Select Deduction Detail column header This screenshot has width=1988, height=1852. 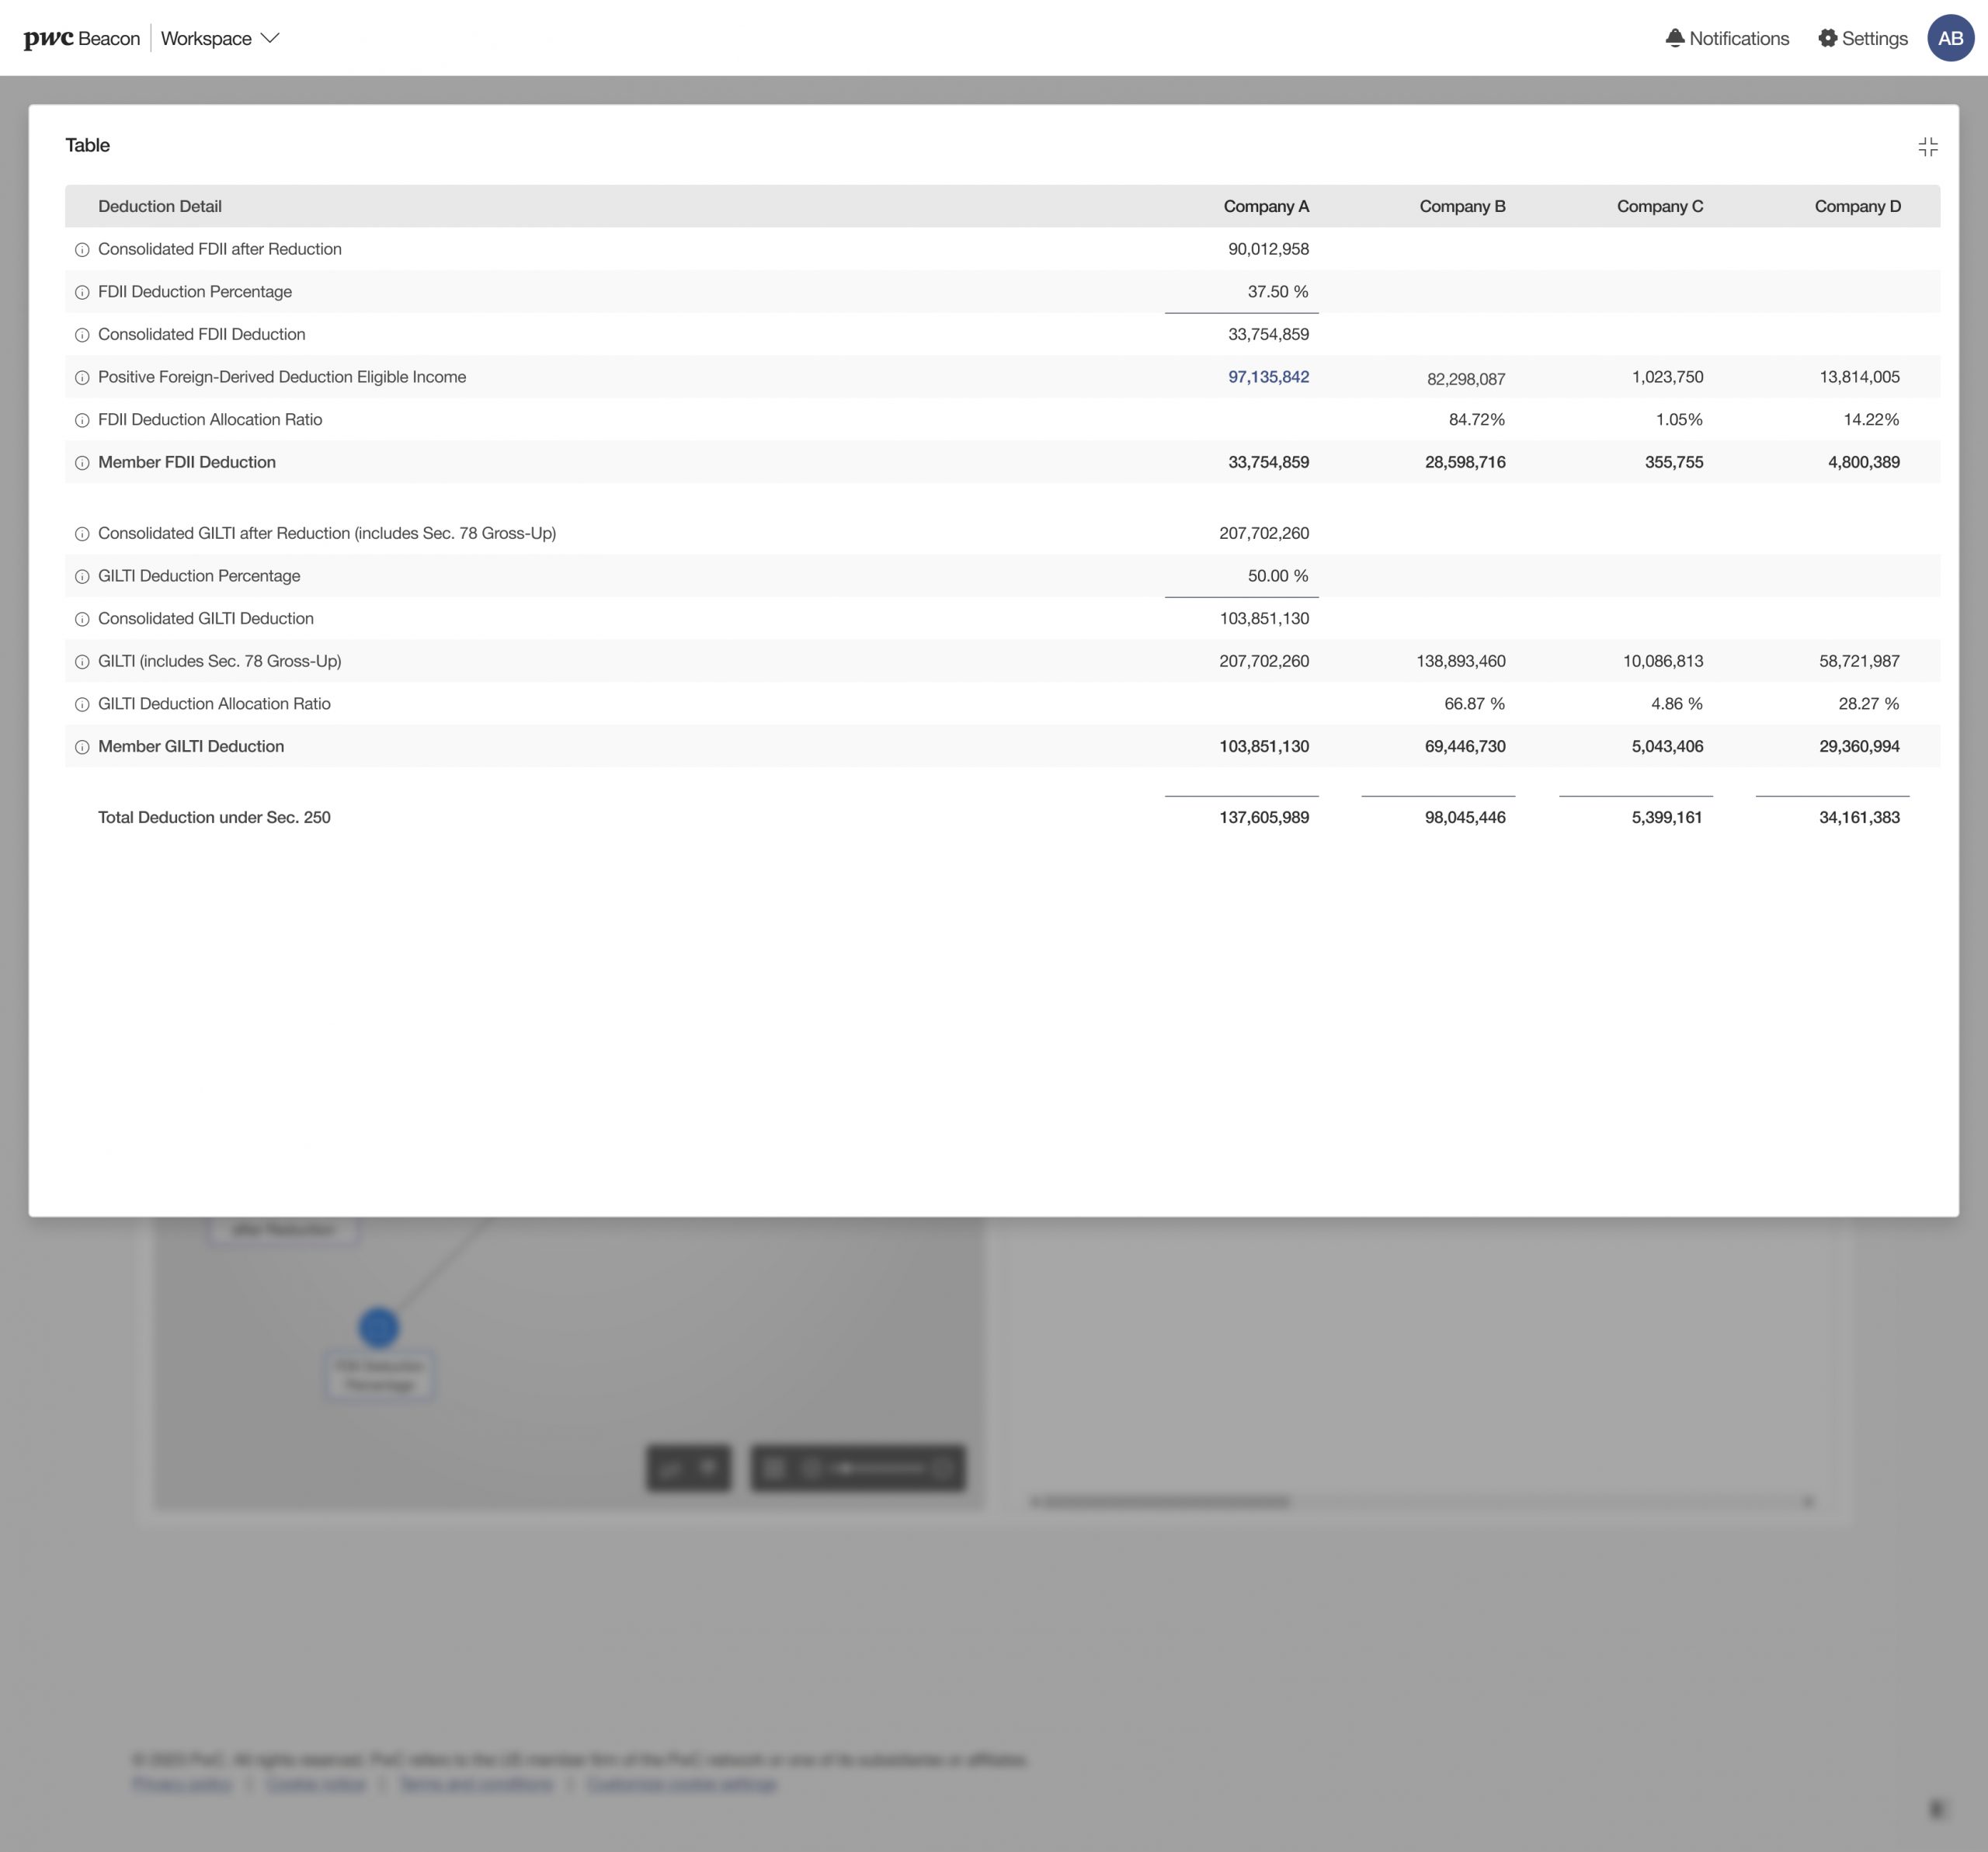pyautogui.click(x=160, y=206)
